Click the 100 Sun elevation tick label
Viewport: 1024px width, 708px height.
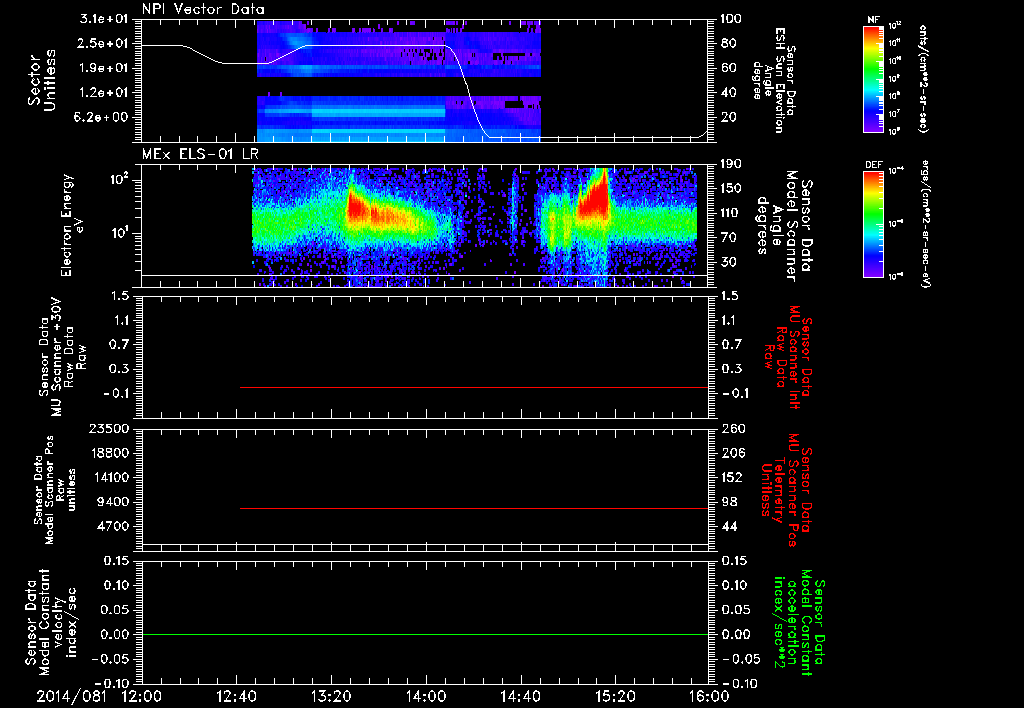click(x=731, y=19)
